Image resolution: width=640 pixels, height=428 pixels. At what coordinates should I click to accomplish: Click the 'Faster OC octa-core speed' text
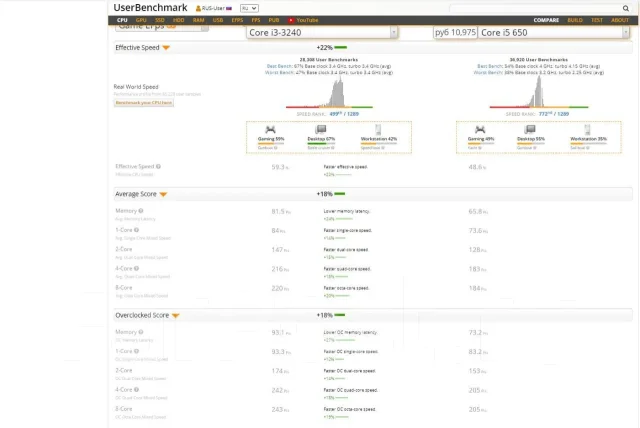click(349, 409)
